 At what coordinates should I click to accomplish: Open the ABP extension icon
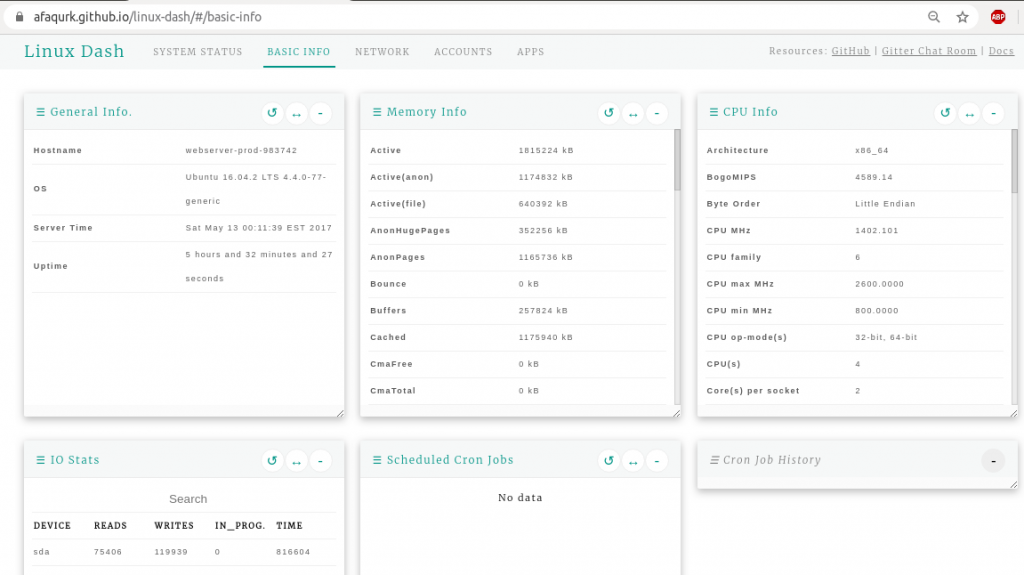998,17
